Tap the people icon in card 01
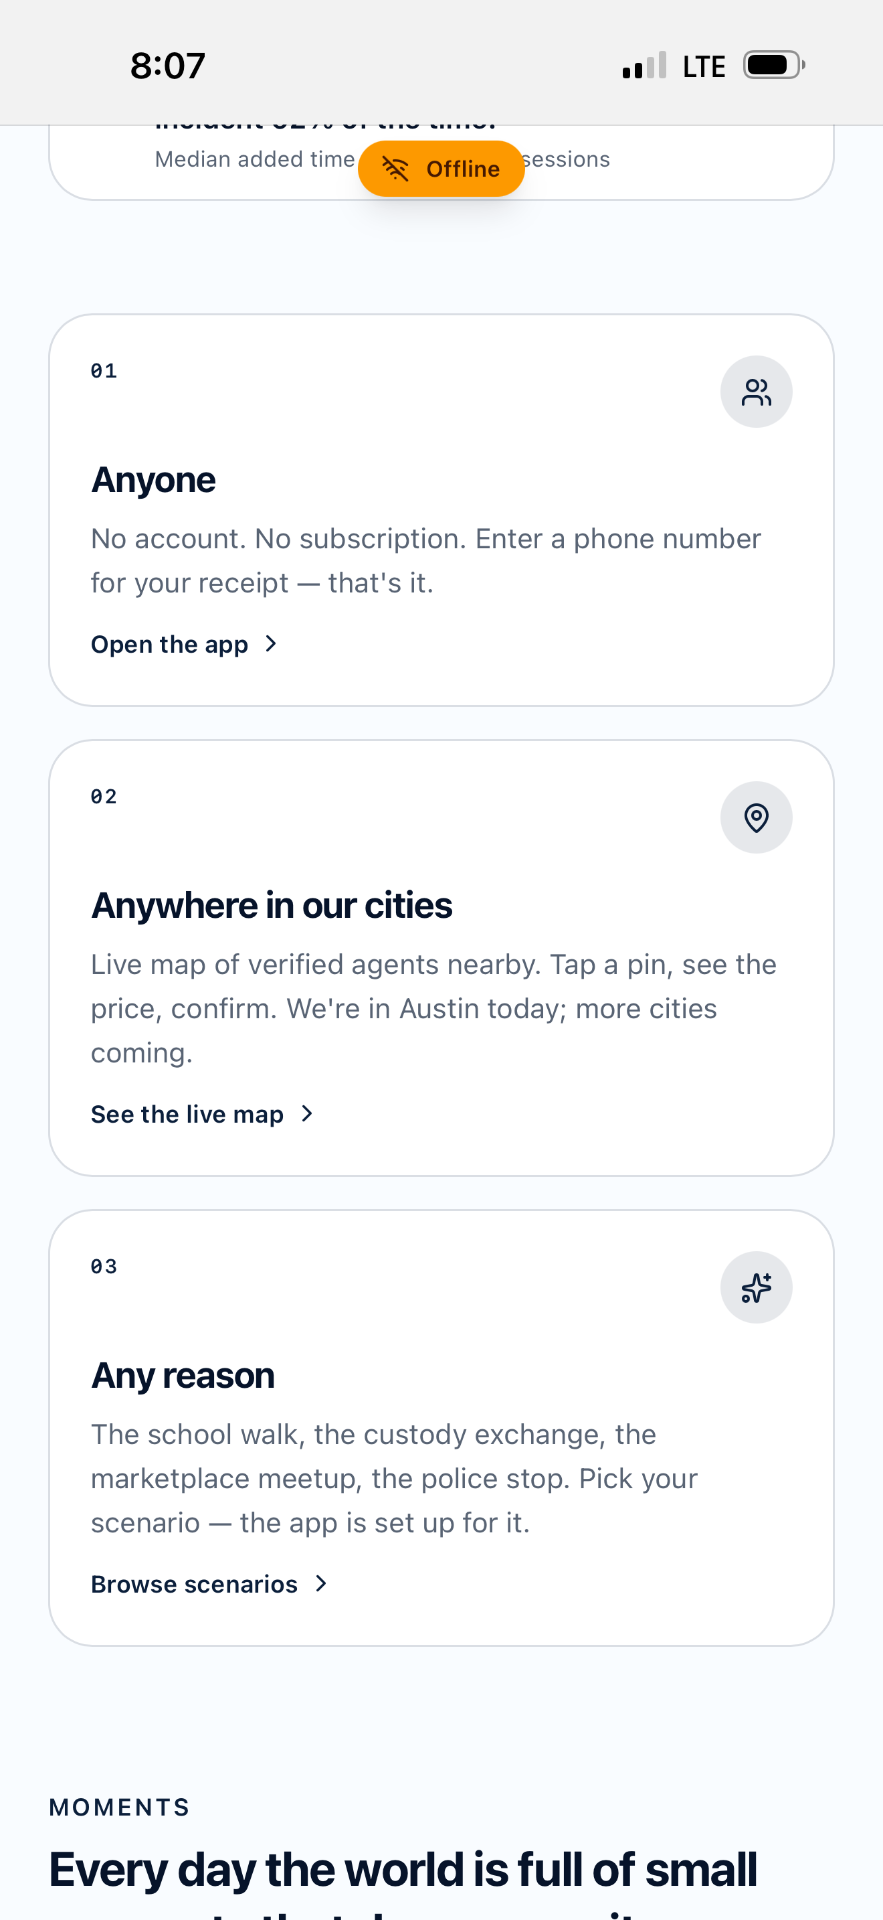 point(757,392)
